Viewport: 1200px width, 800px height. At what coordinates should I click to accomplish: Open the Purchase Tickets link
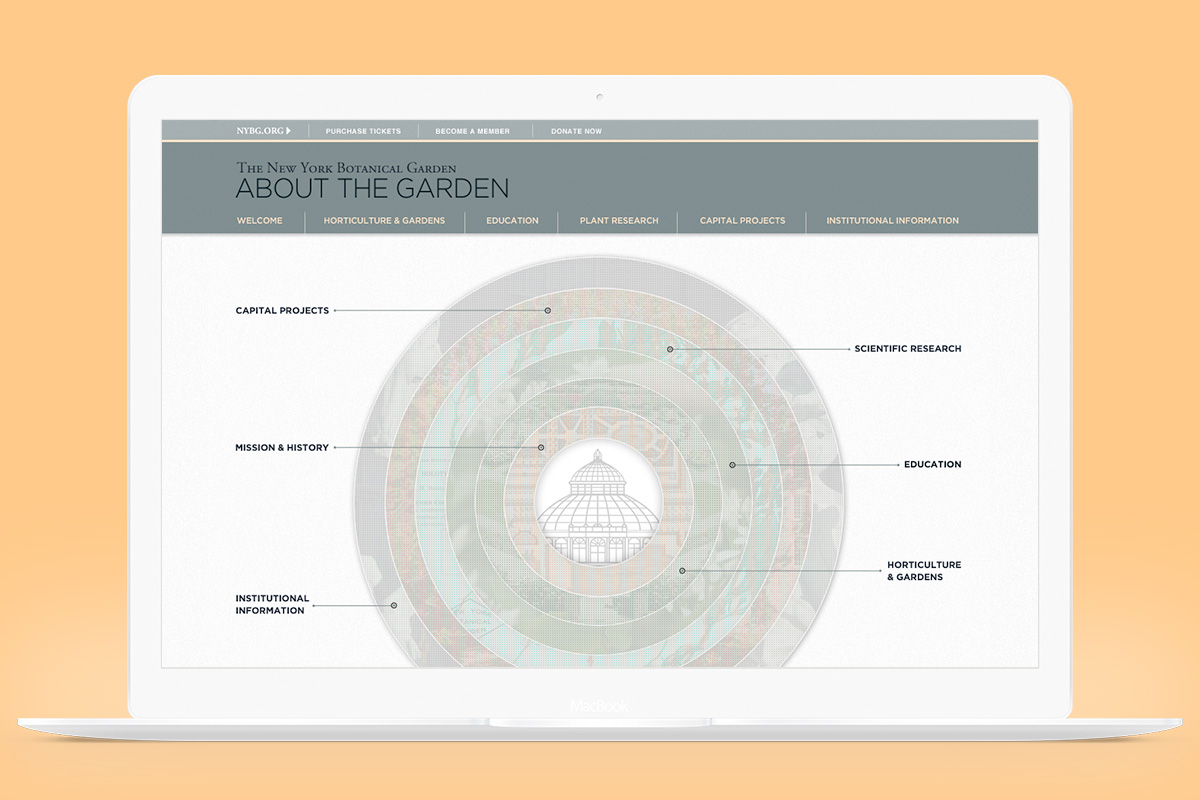pyautogui.click(x=363, y=131)
